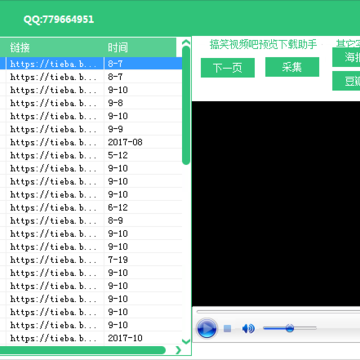Select the row dated 5-12
360x360 pixels.
click(91, 155)
